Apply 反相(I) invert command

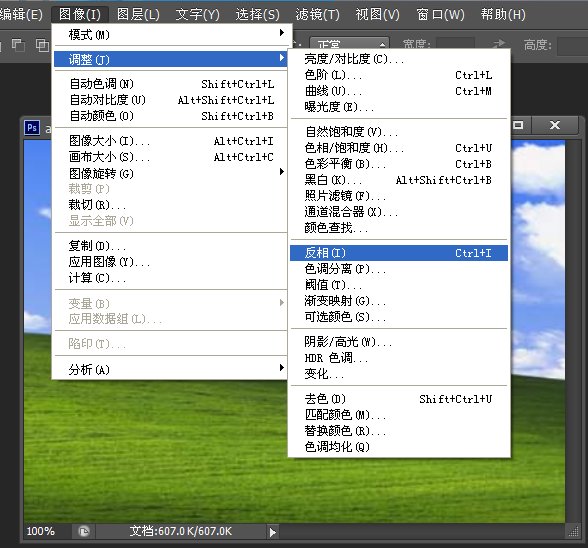pos(399,253)
